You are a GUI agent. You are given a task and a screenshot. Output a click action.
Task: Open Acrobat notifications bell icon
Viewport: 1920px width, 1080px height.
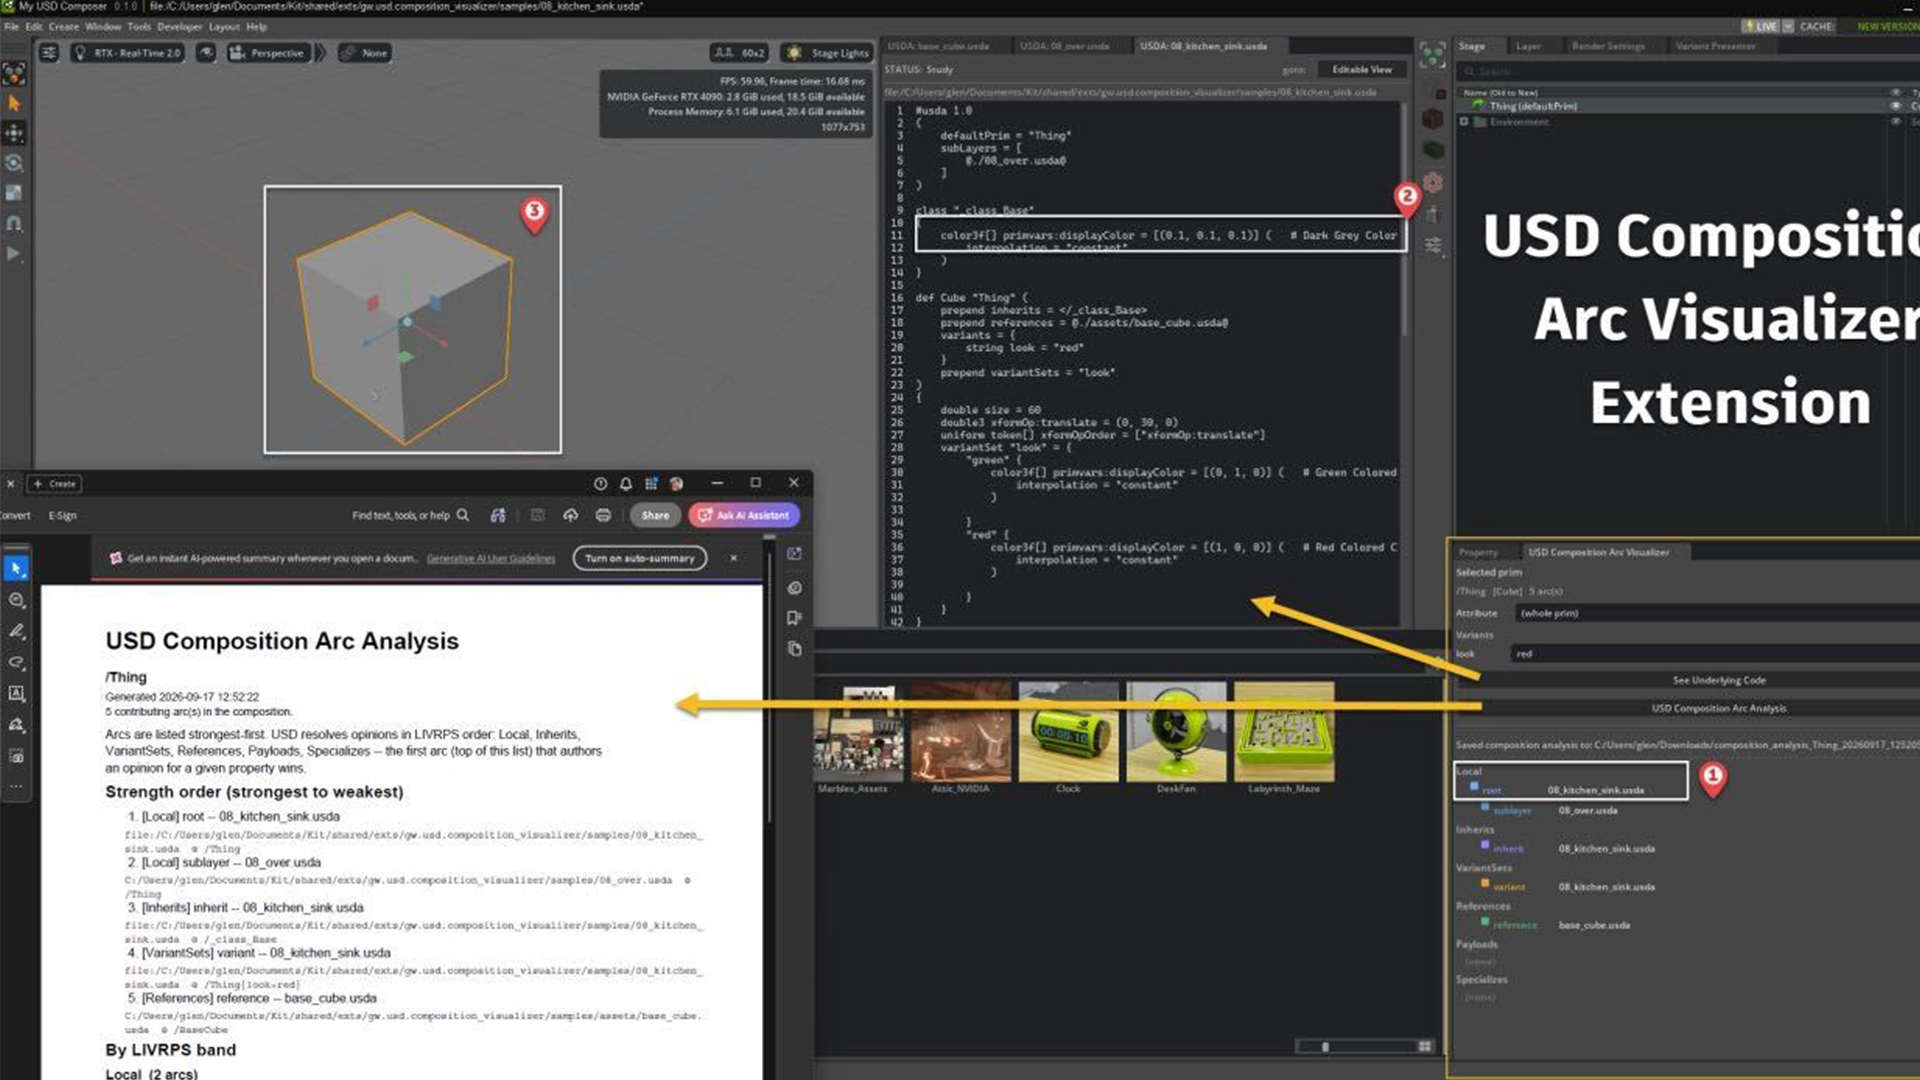pos(625,484)
